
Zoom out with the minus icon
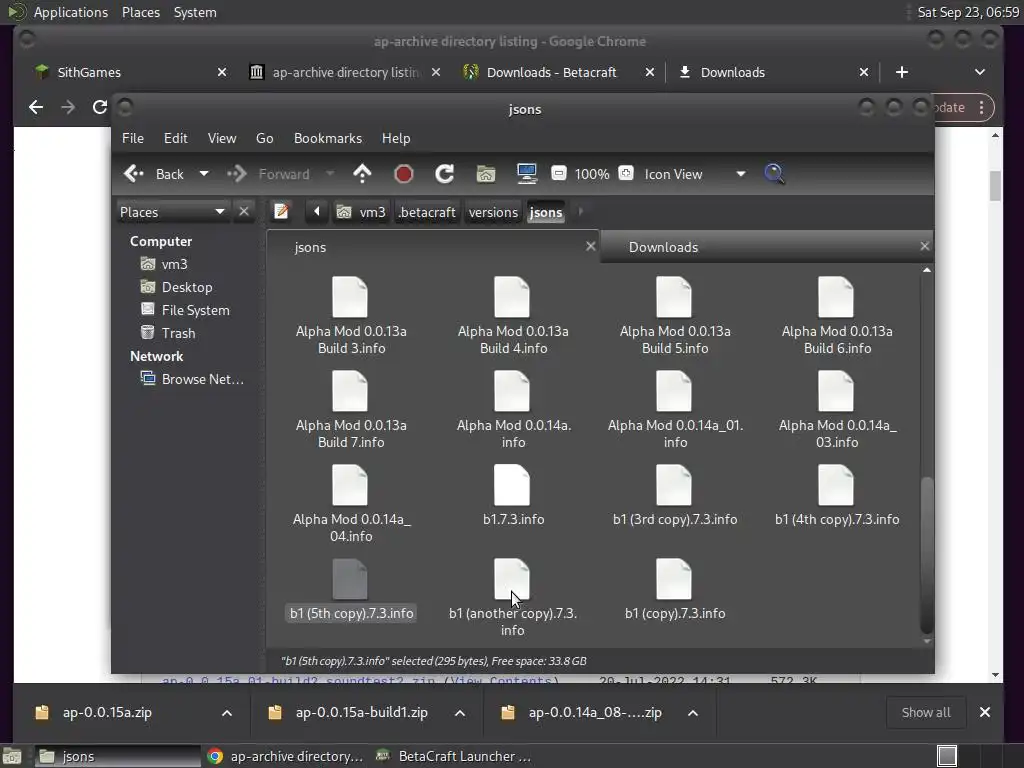(x=558, y=173)
